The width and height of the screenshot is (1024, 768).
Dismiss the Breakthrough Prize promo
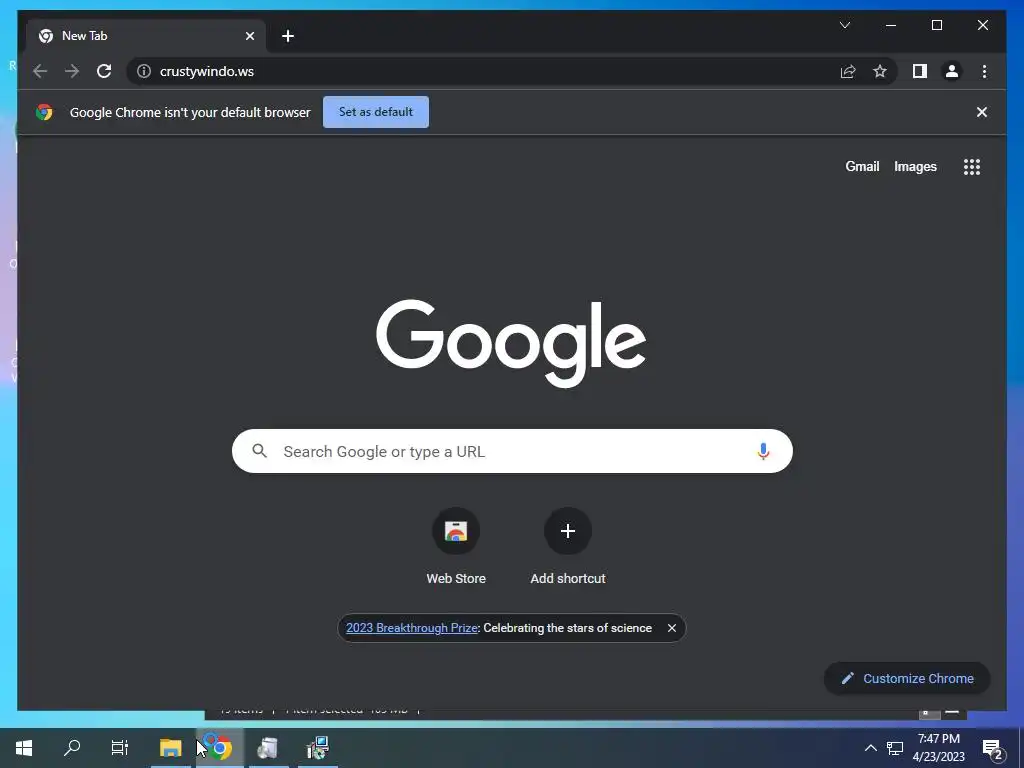pyautogui.click(x=671, y=628)
